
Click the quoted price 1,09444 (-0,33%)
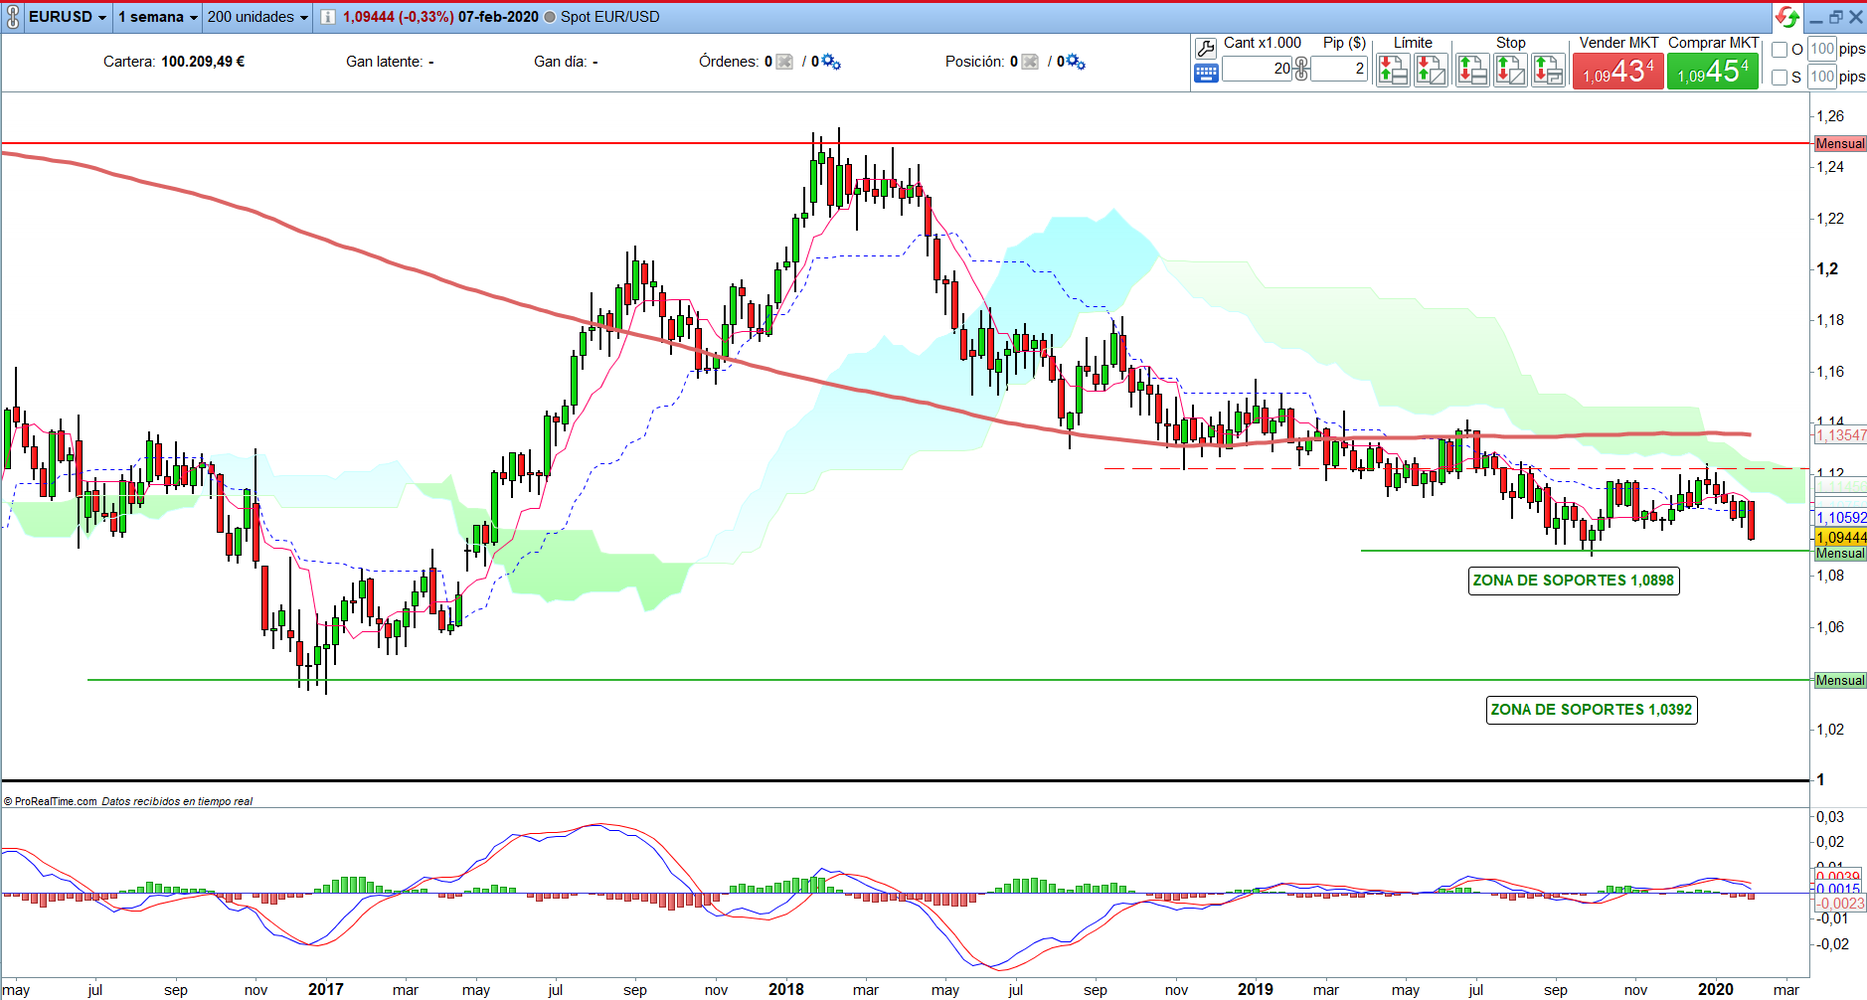[x=398, y=17]
